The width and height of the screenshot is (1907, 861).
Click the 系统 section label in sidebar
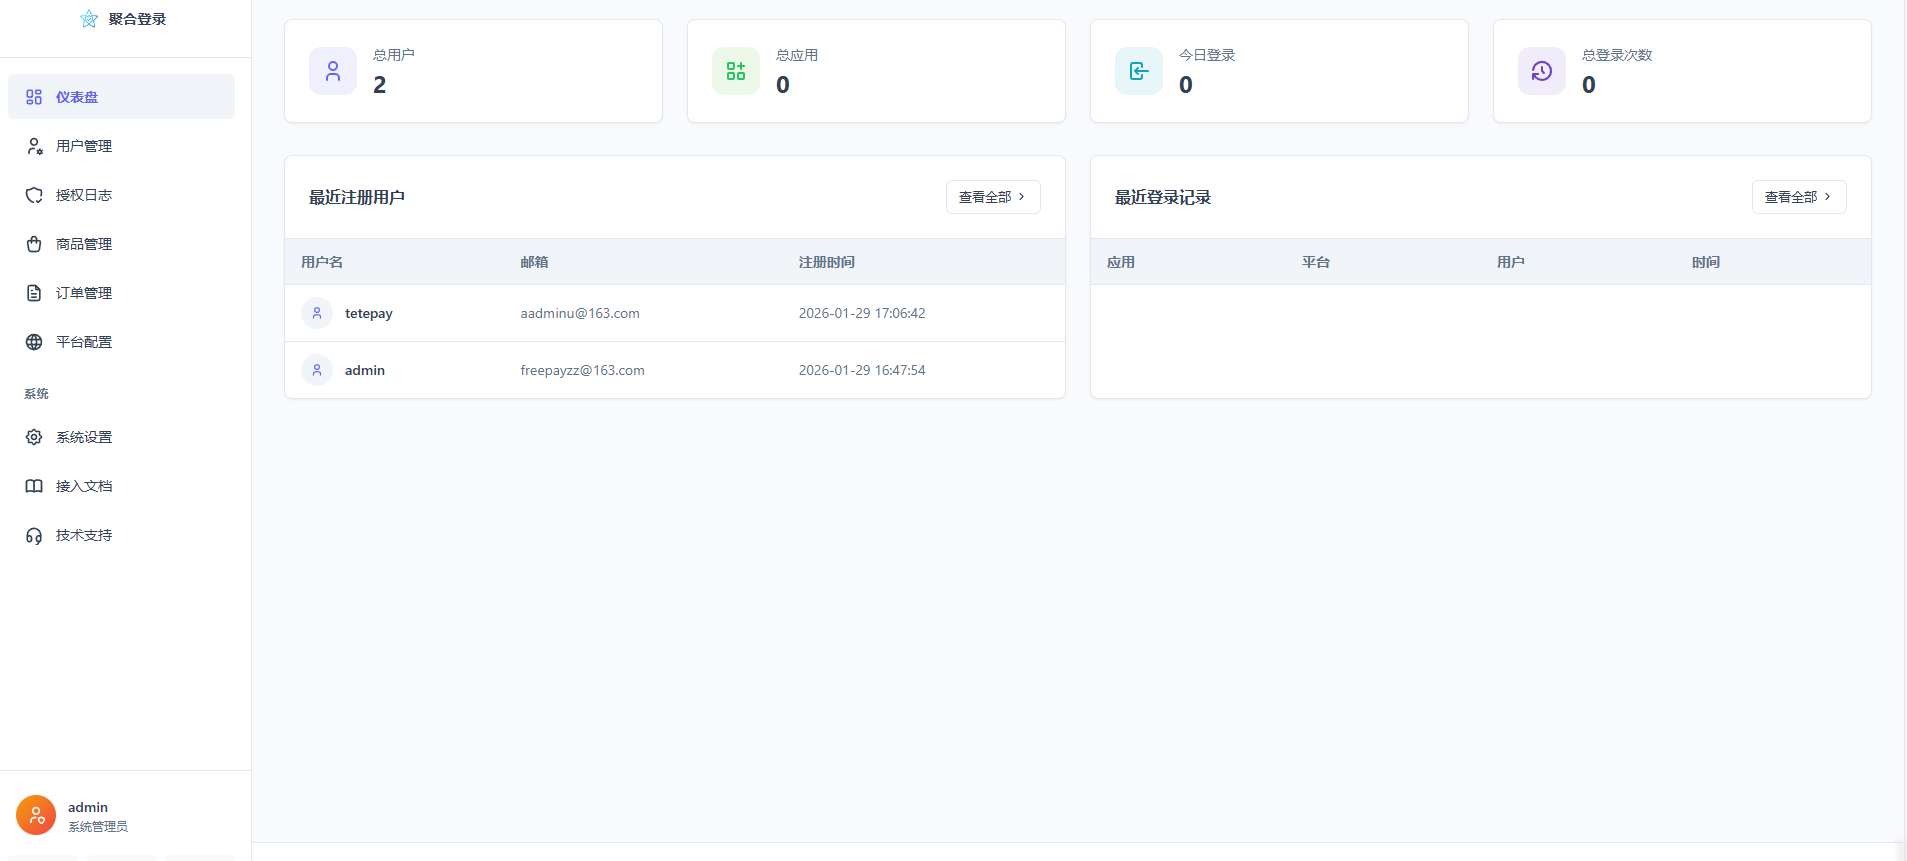[37, 394]
